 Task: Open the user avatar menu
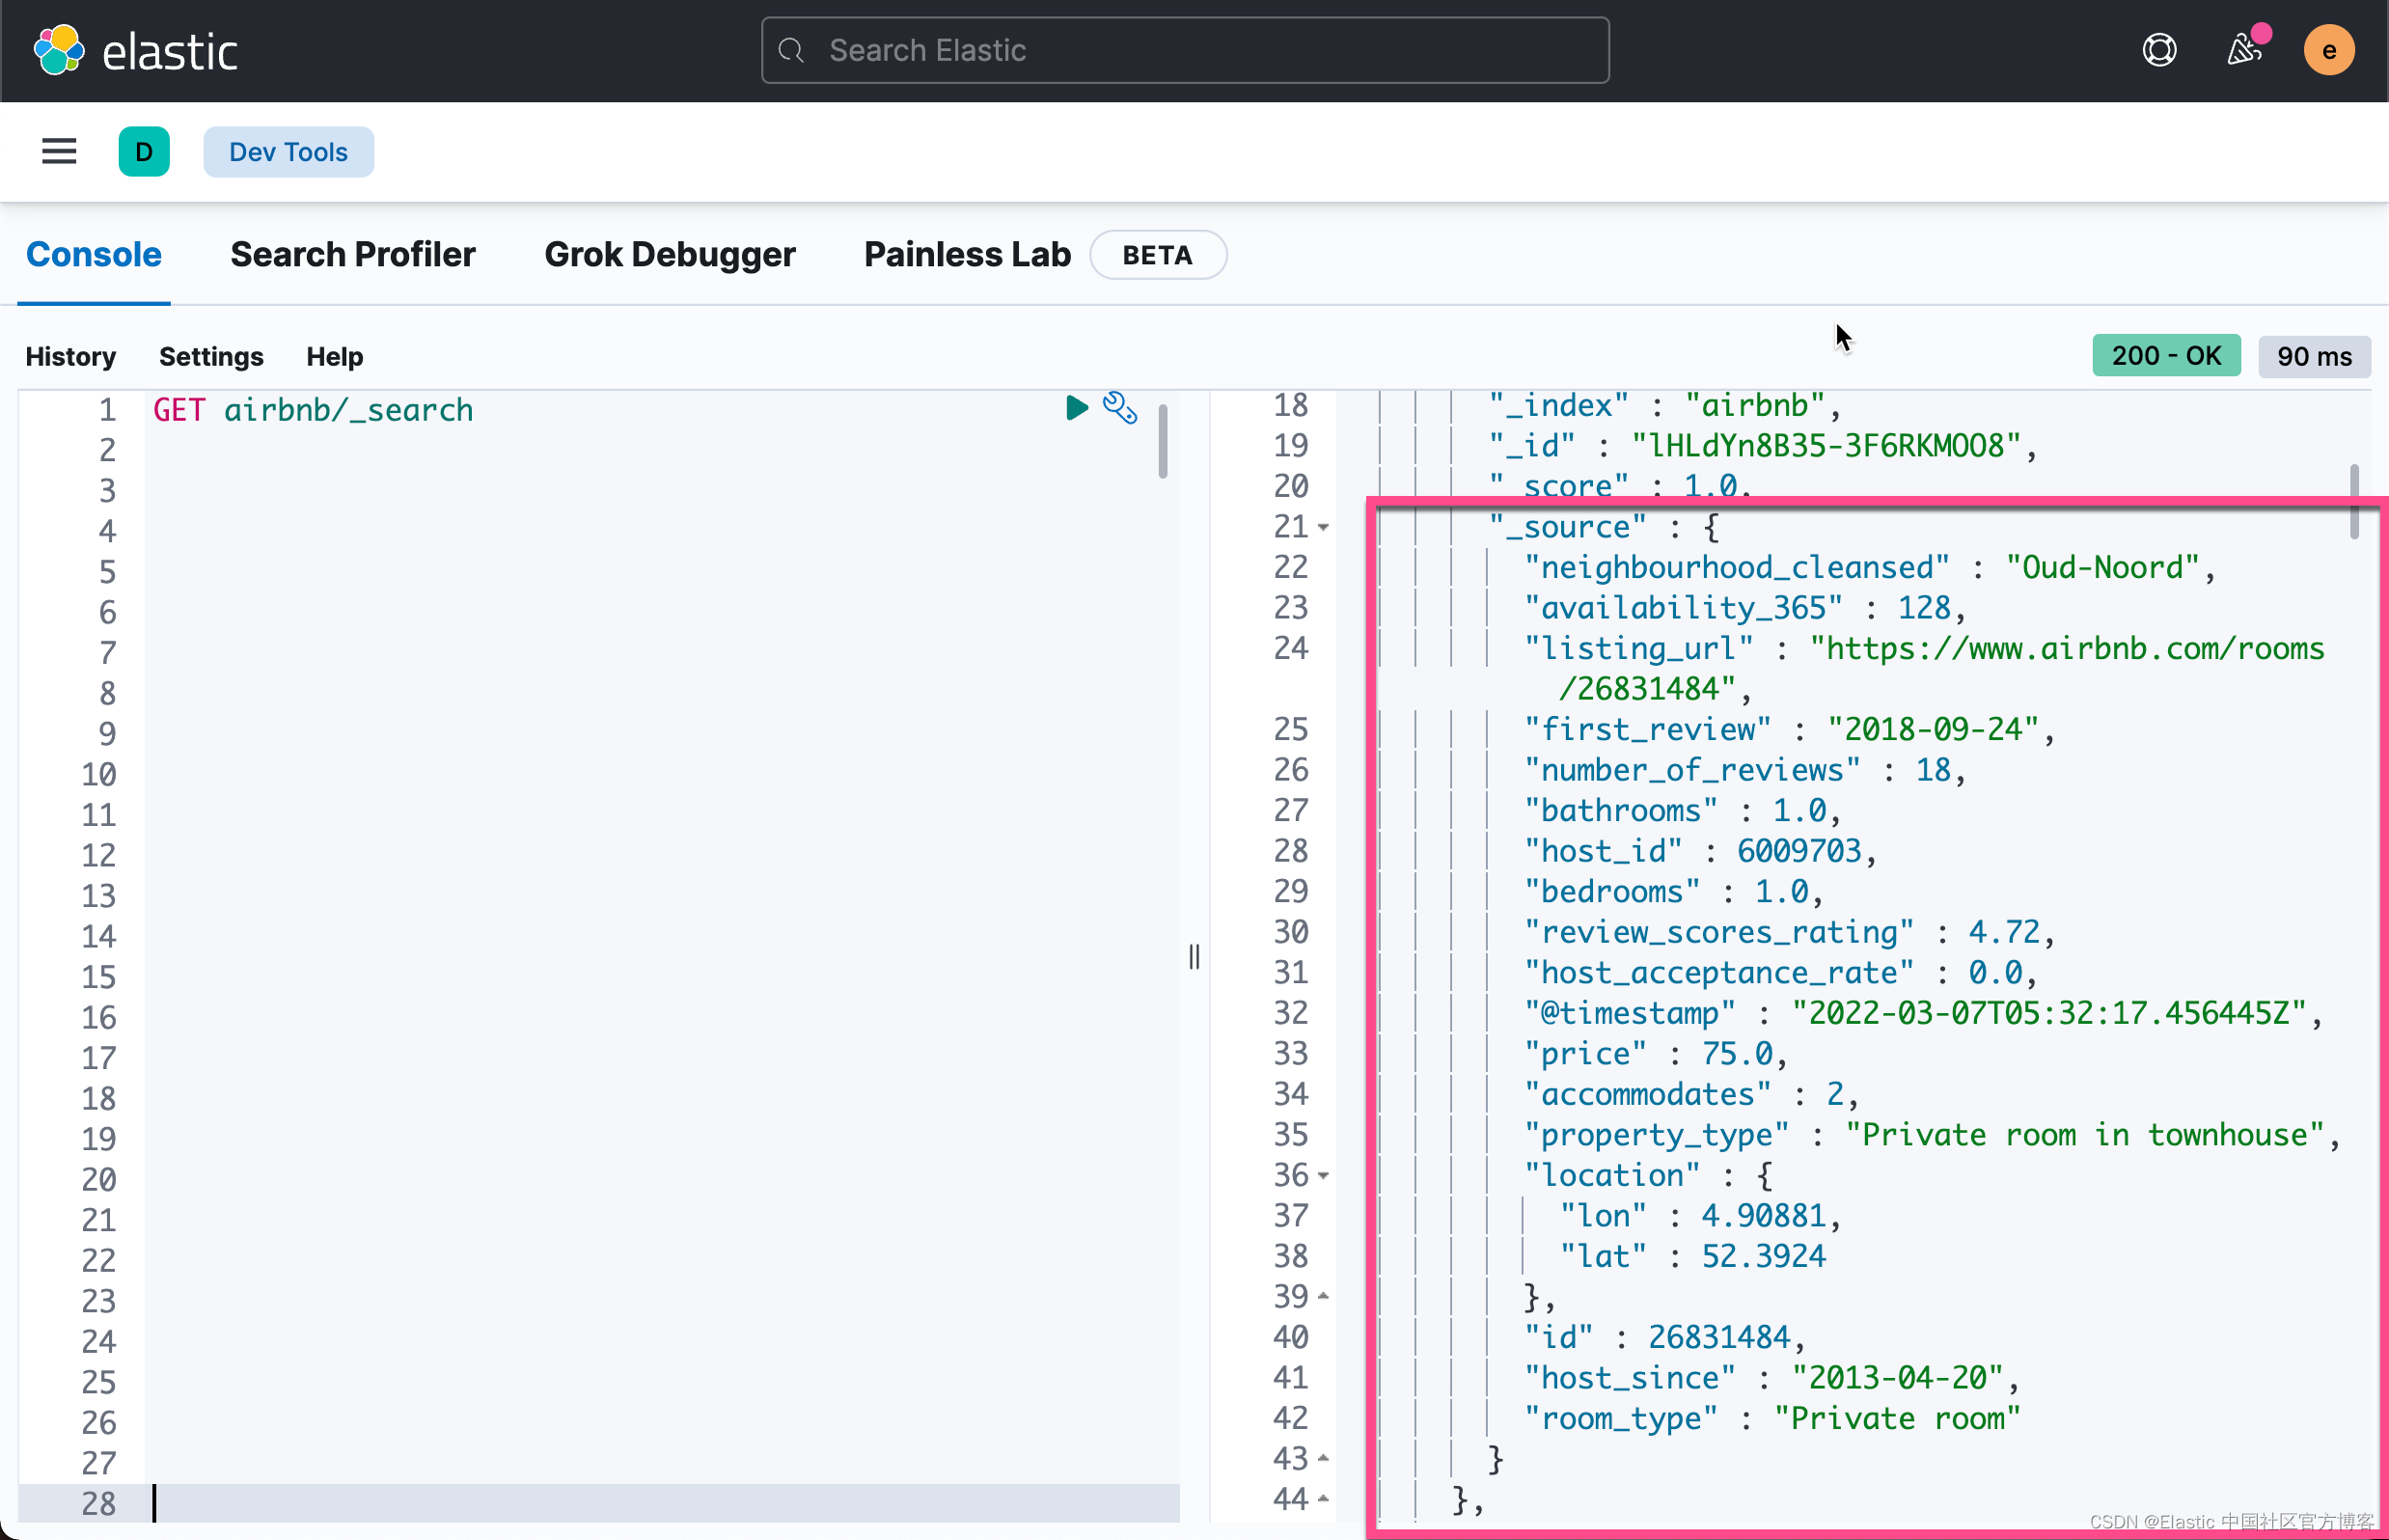tap(2329, 50)
